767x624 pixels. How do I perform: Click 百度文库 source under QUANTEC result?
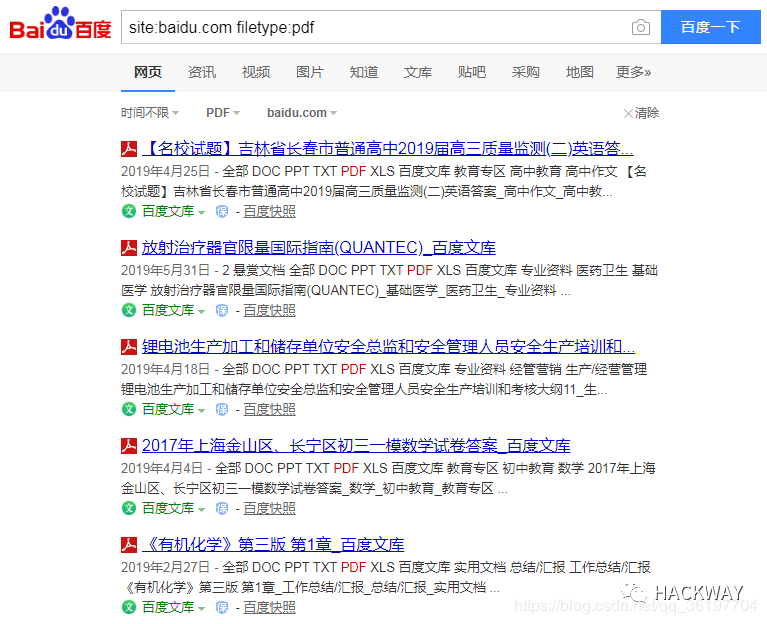pos(168,310)
